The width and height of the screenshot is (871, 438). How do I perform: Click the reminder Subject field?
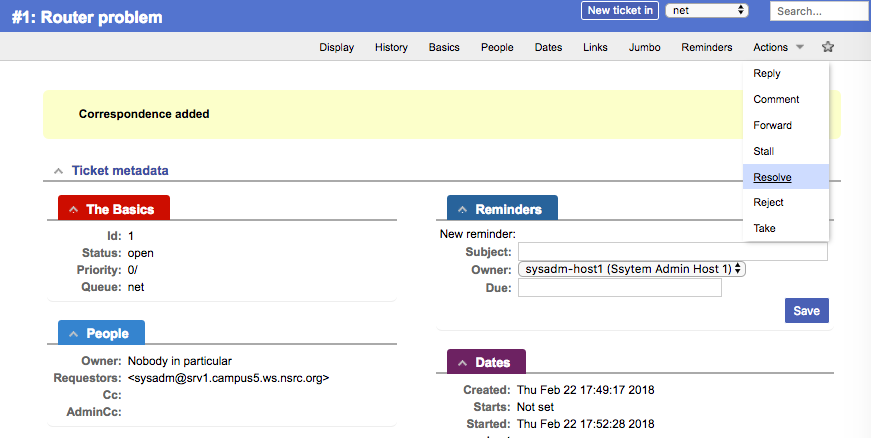click(x=672, y=252)
